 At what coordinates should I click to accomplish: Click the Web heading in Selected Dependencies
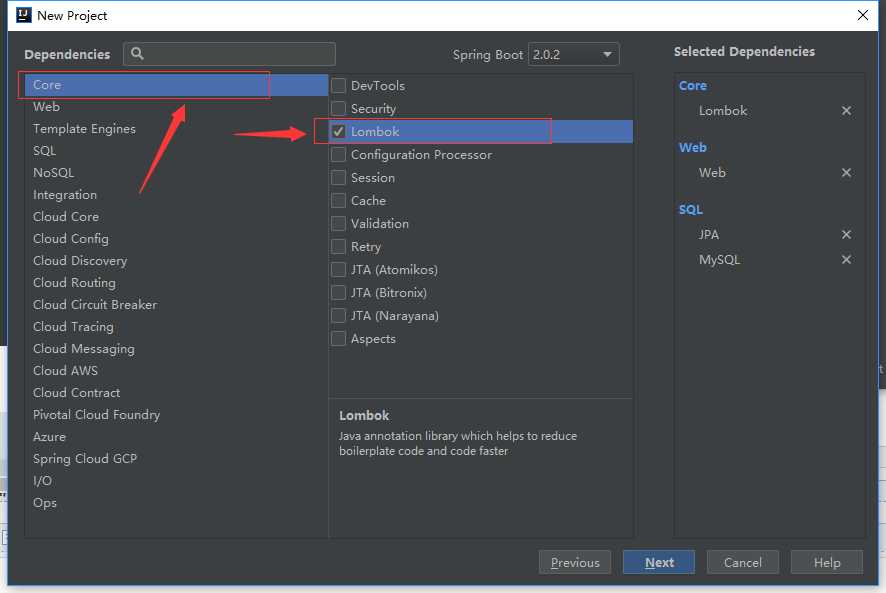tap(693, 148)
